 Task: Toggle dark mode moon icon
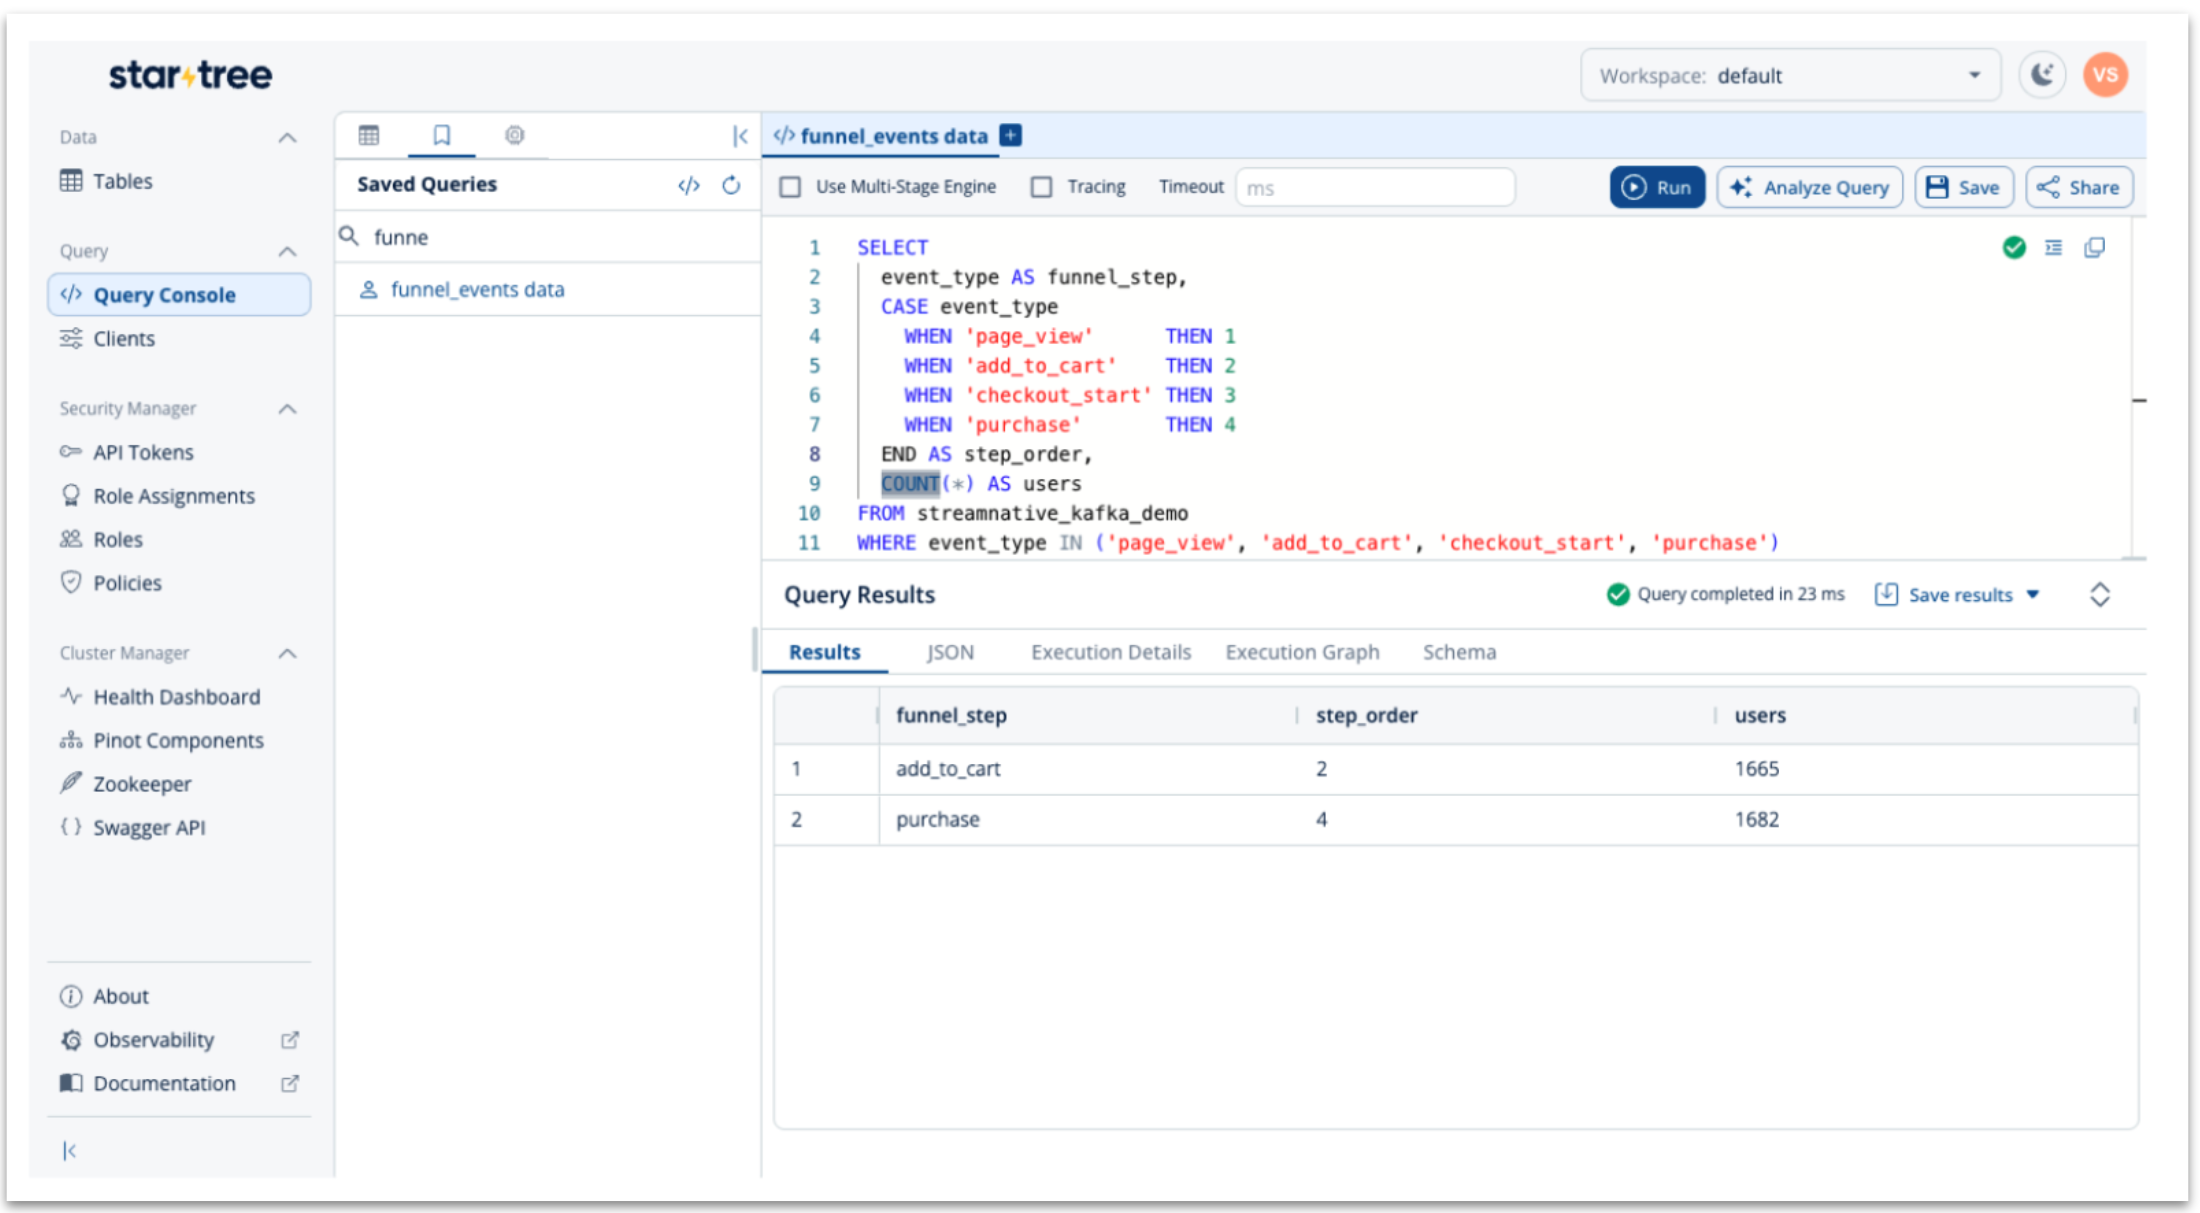point(2041,75)
